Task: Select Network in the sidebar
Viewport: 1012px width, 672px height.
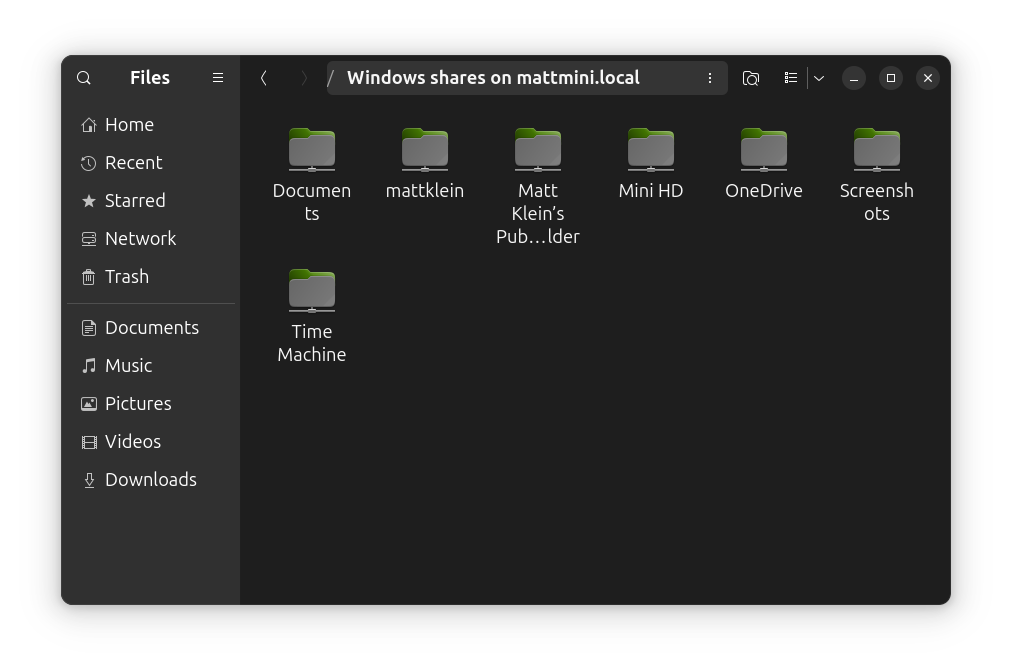Action: click(140, 239)
